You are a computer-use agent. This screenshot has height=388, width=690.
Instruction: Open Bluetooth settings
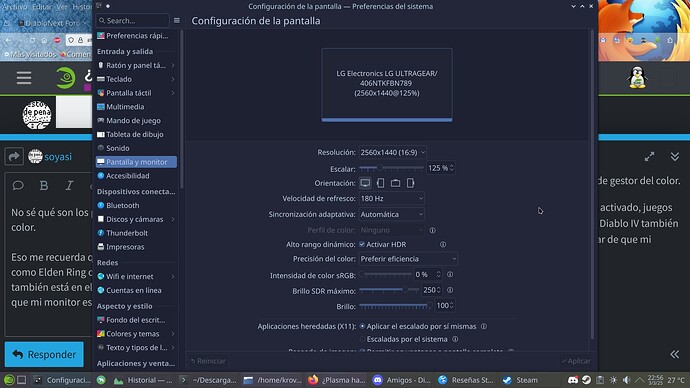click(136, 205)
